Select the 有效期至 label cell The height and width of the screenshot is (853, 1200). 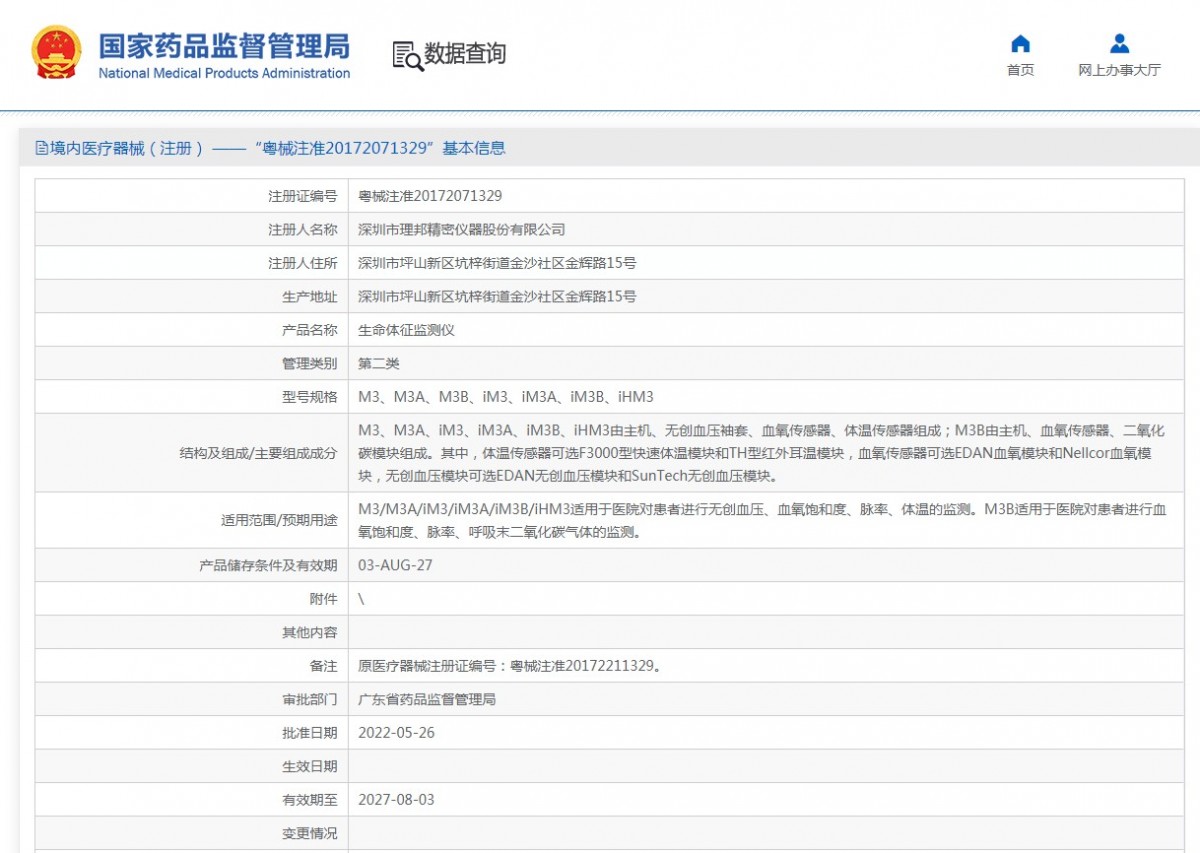click(x=192, y=800)
